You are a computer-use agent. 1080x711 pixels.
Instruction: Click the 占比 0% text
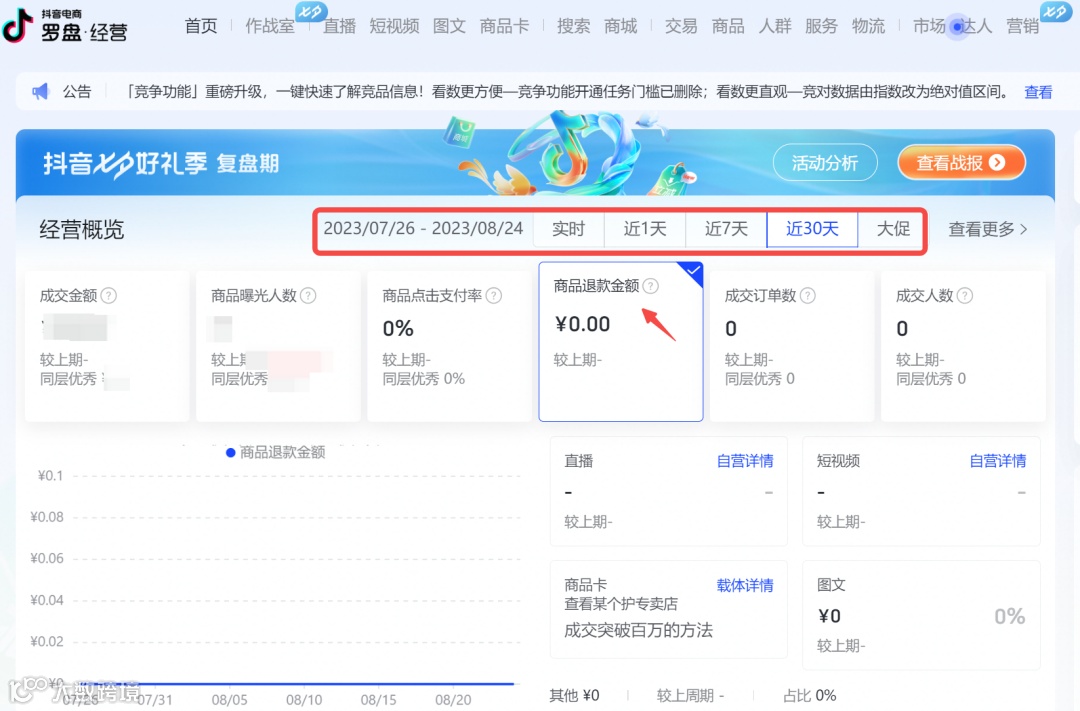809,695
